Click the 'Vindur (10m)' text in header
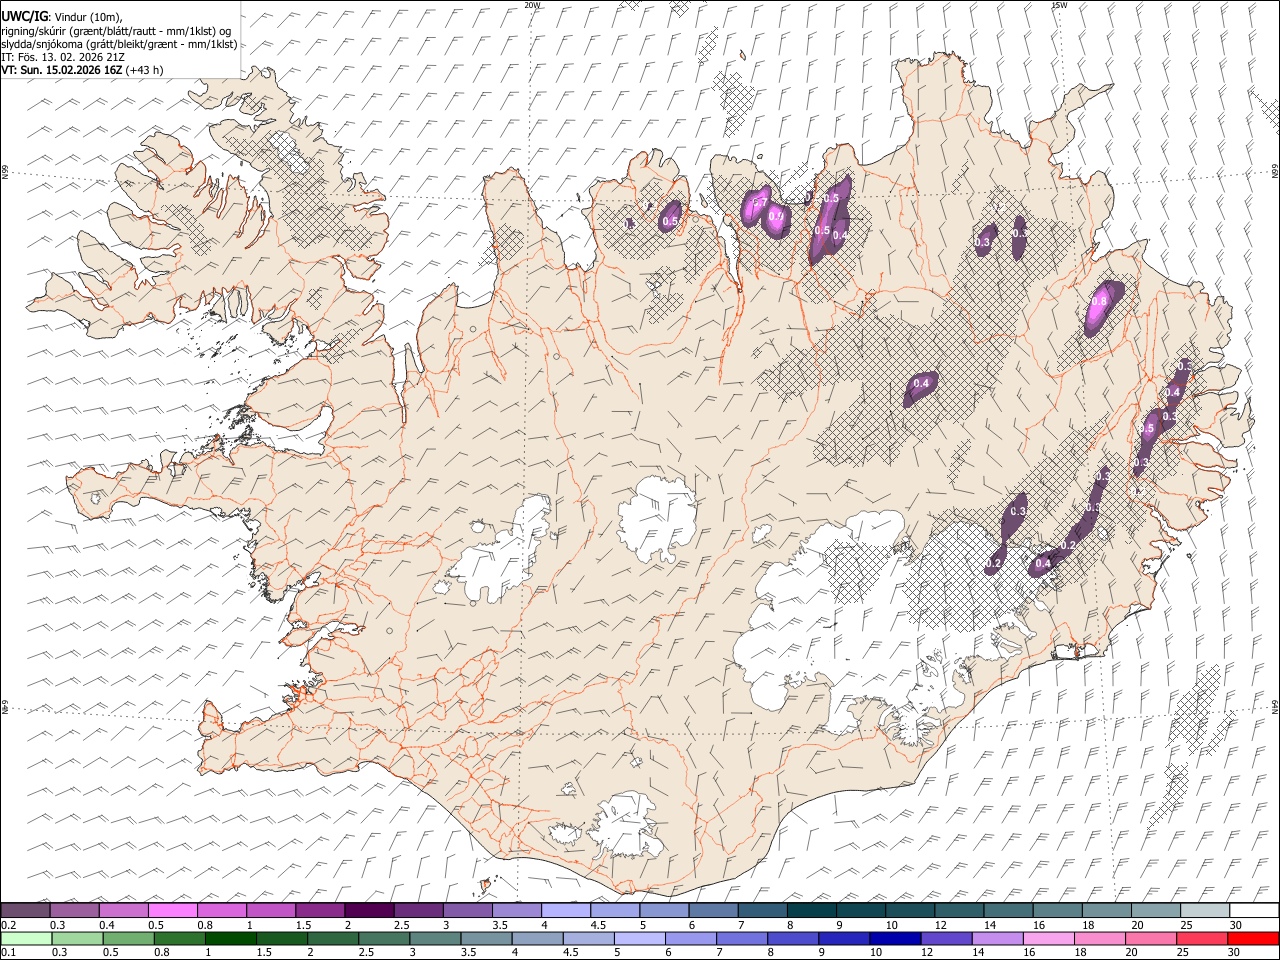The width and height of the screenshot is (1280, 960). pos(87,18)
